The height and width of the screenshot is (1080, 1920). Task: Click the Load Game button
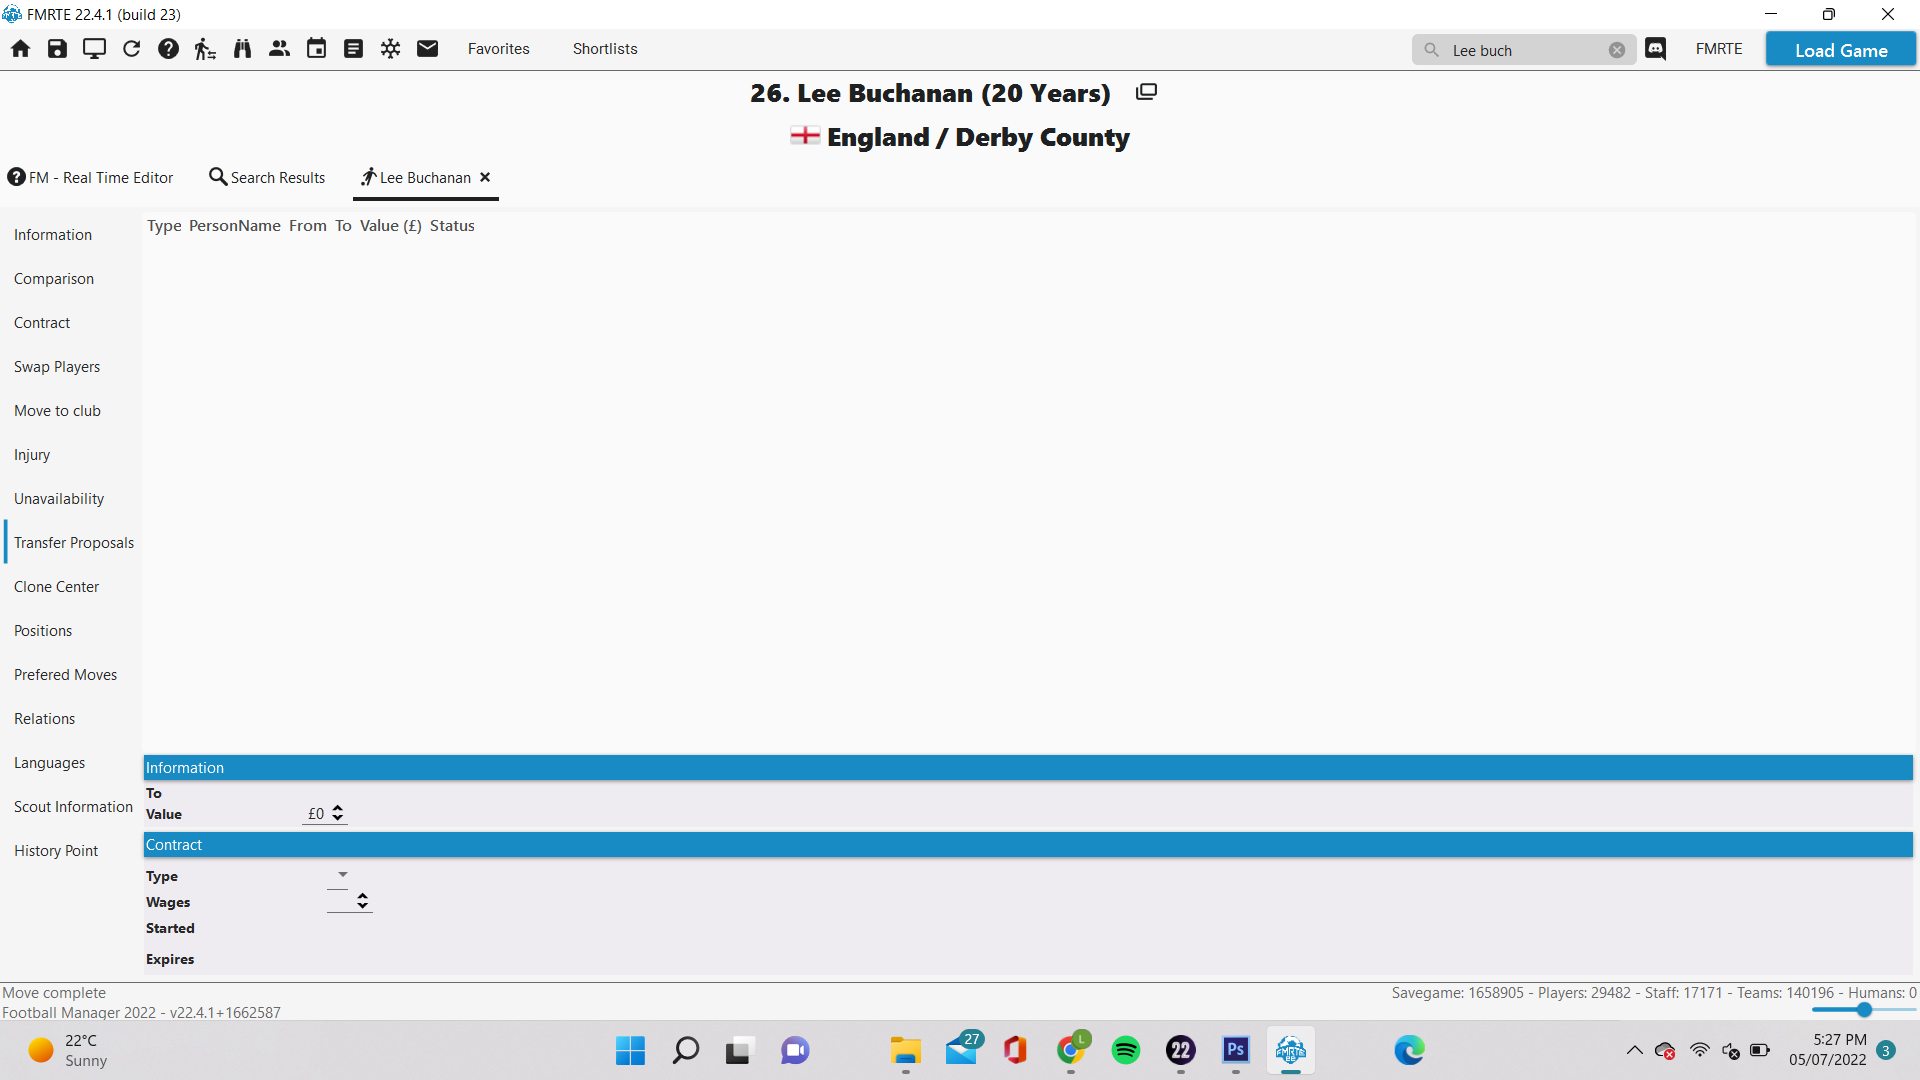coord(1840,50)
